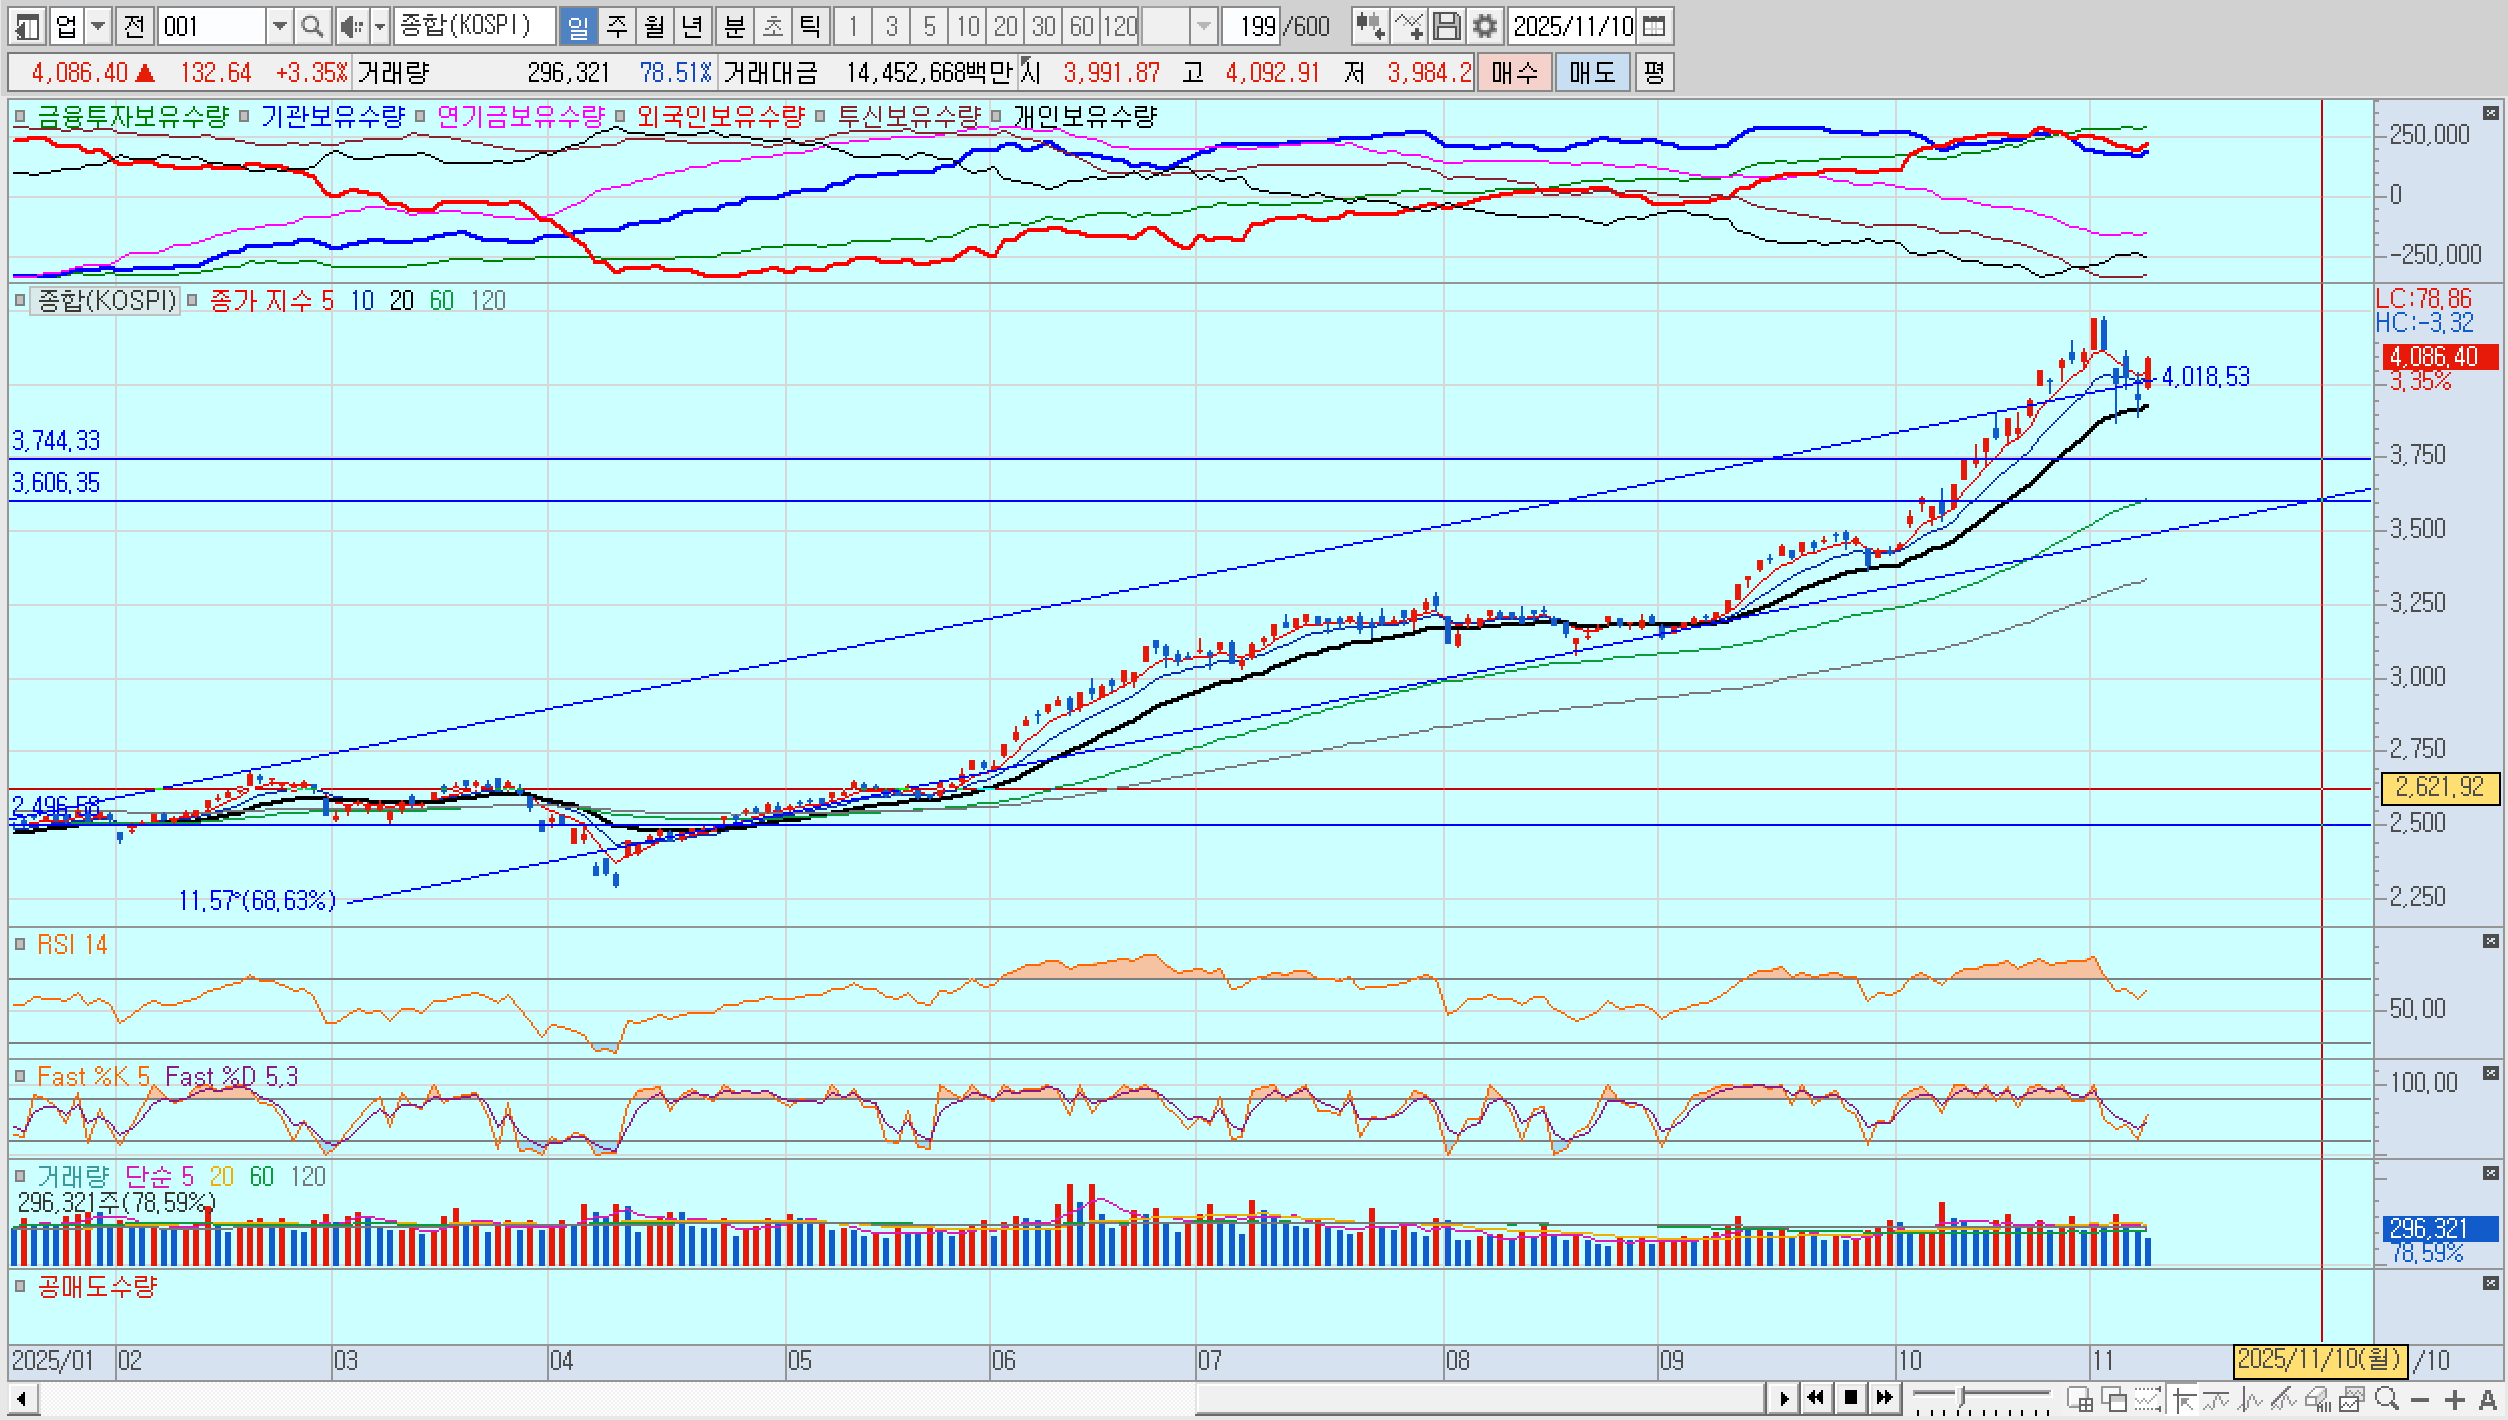
Task: Toggle 공매도수량 indicator checkbox
Action: [x=20, y=1286]
